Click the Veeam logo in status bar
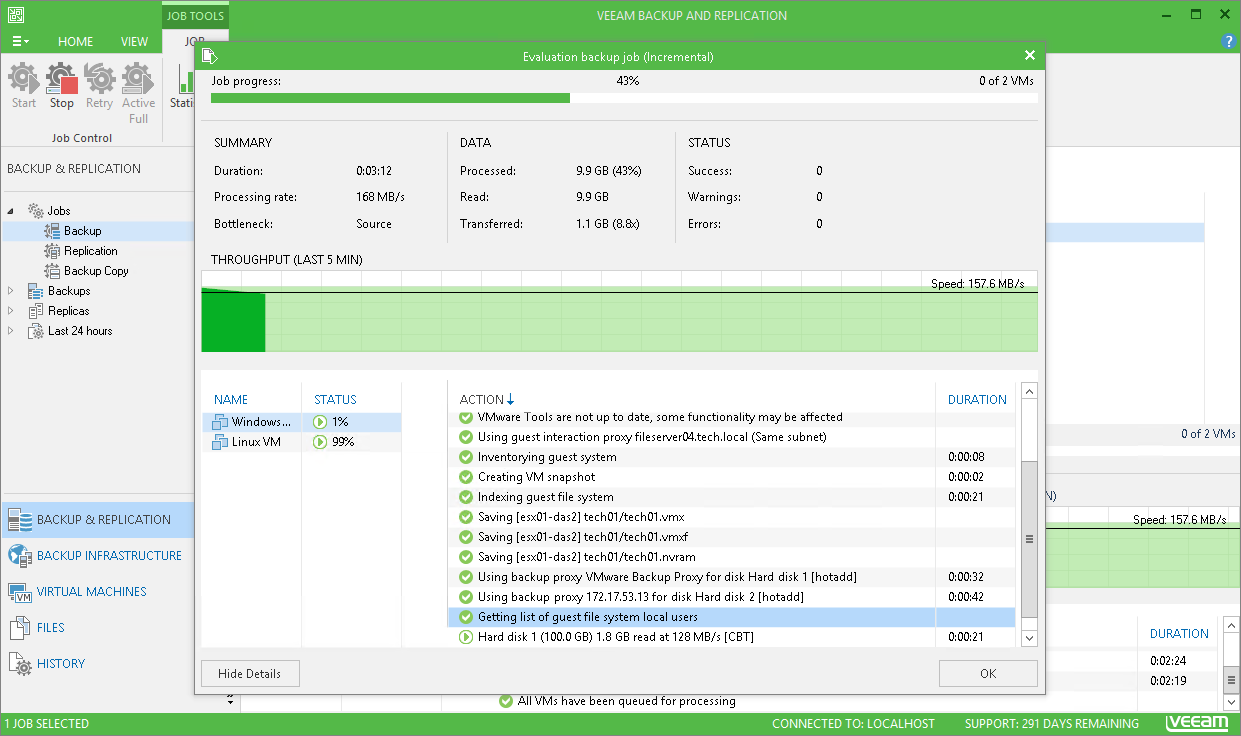1241x736 pixels. (x=1198, y=724)
